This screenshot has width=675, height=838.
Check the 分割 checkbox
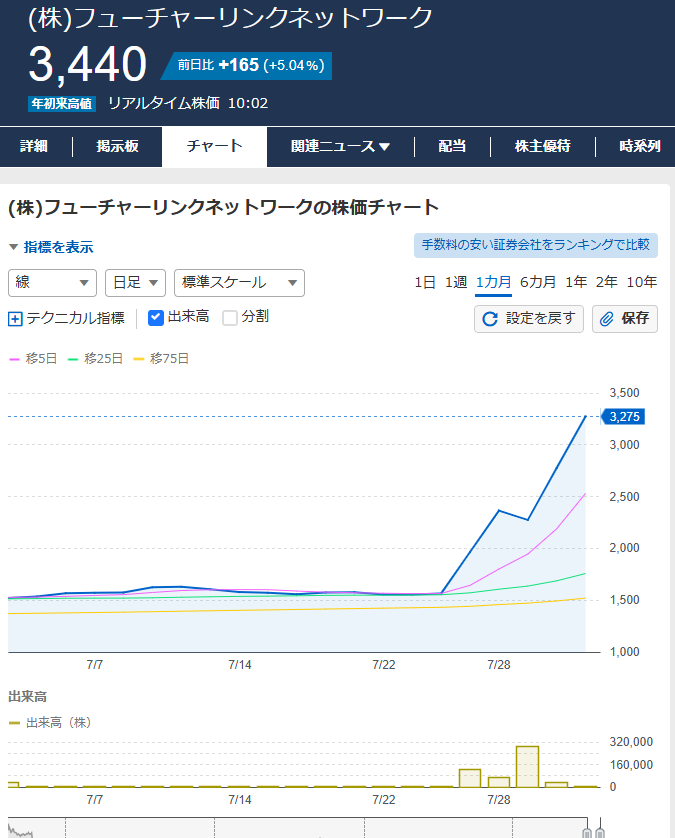230,317
